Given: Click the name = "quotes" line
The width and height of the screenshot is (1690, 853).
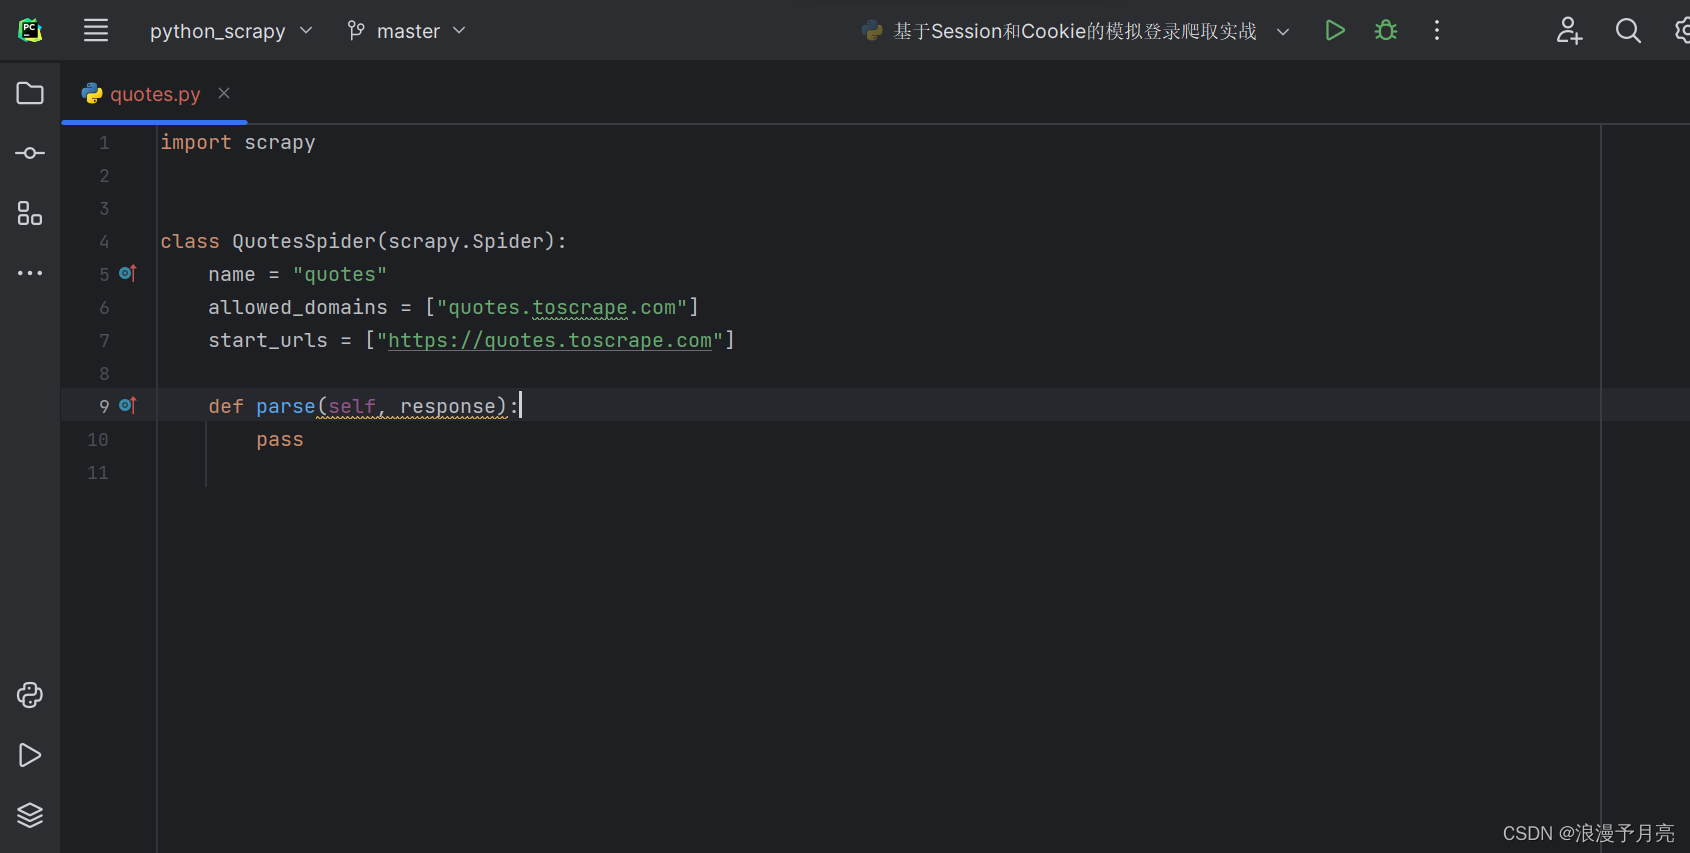Looking at the screenshot, I should (x=297, y=274).
